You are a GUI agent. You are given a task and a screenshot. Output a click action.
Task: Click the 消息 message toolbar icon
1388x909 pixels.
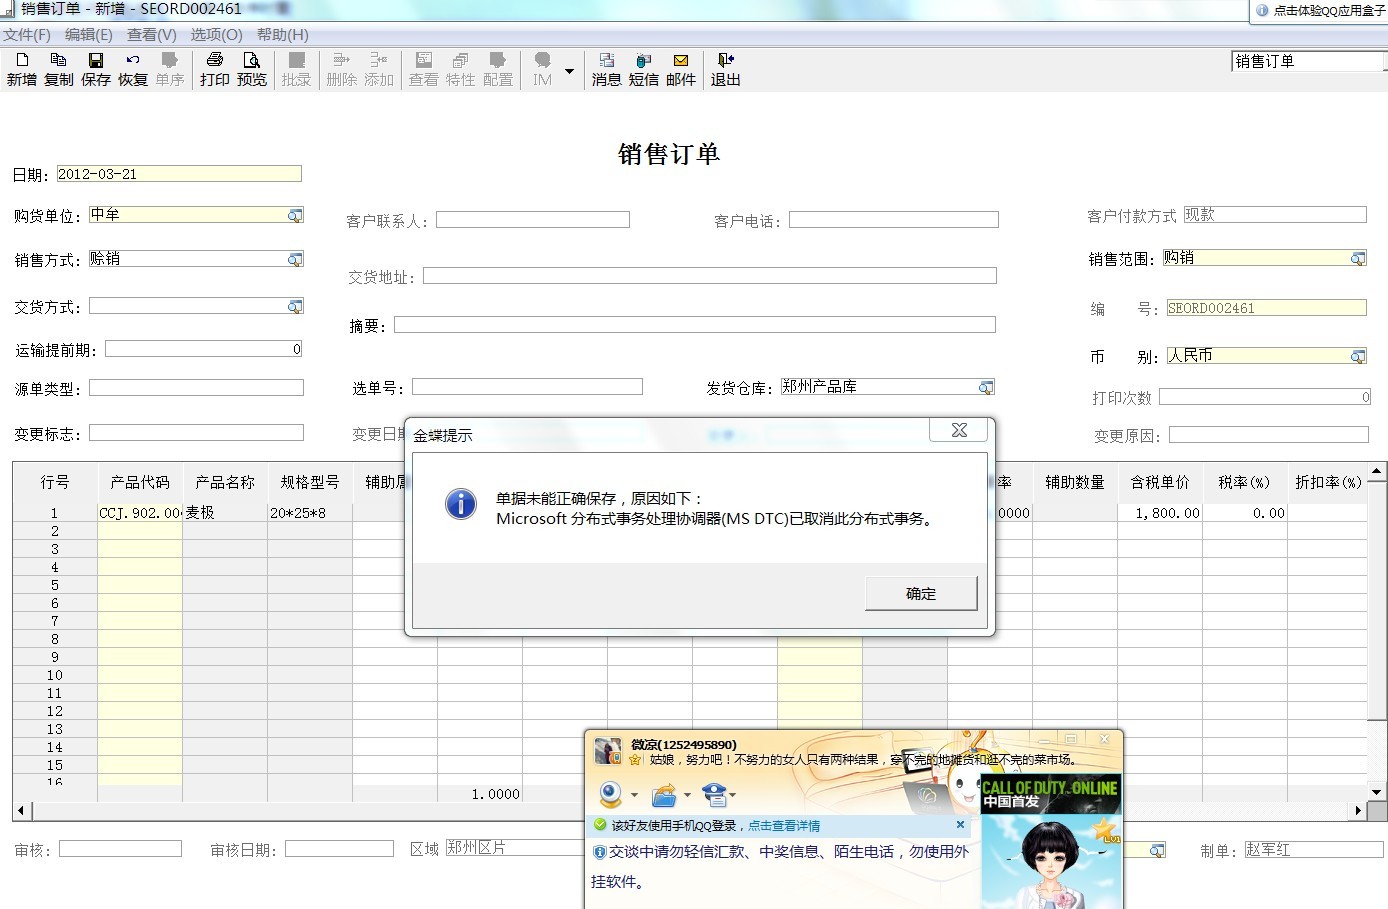pos(606,70)
